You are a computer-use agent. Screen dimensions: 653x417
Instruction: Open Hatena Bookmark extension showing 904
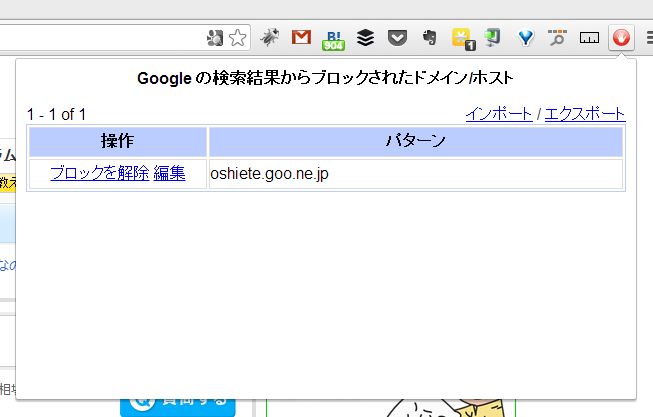[334, 40]
